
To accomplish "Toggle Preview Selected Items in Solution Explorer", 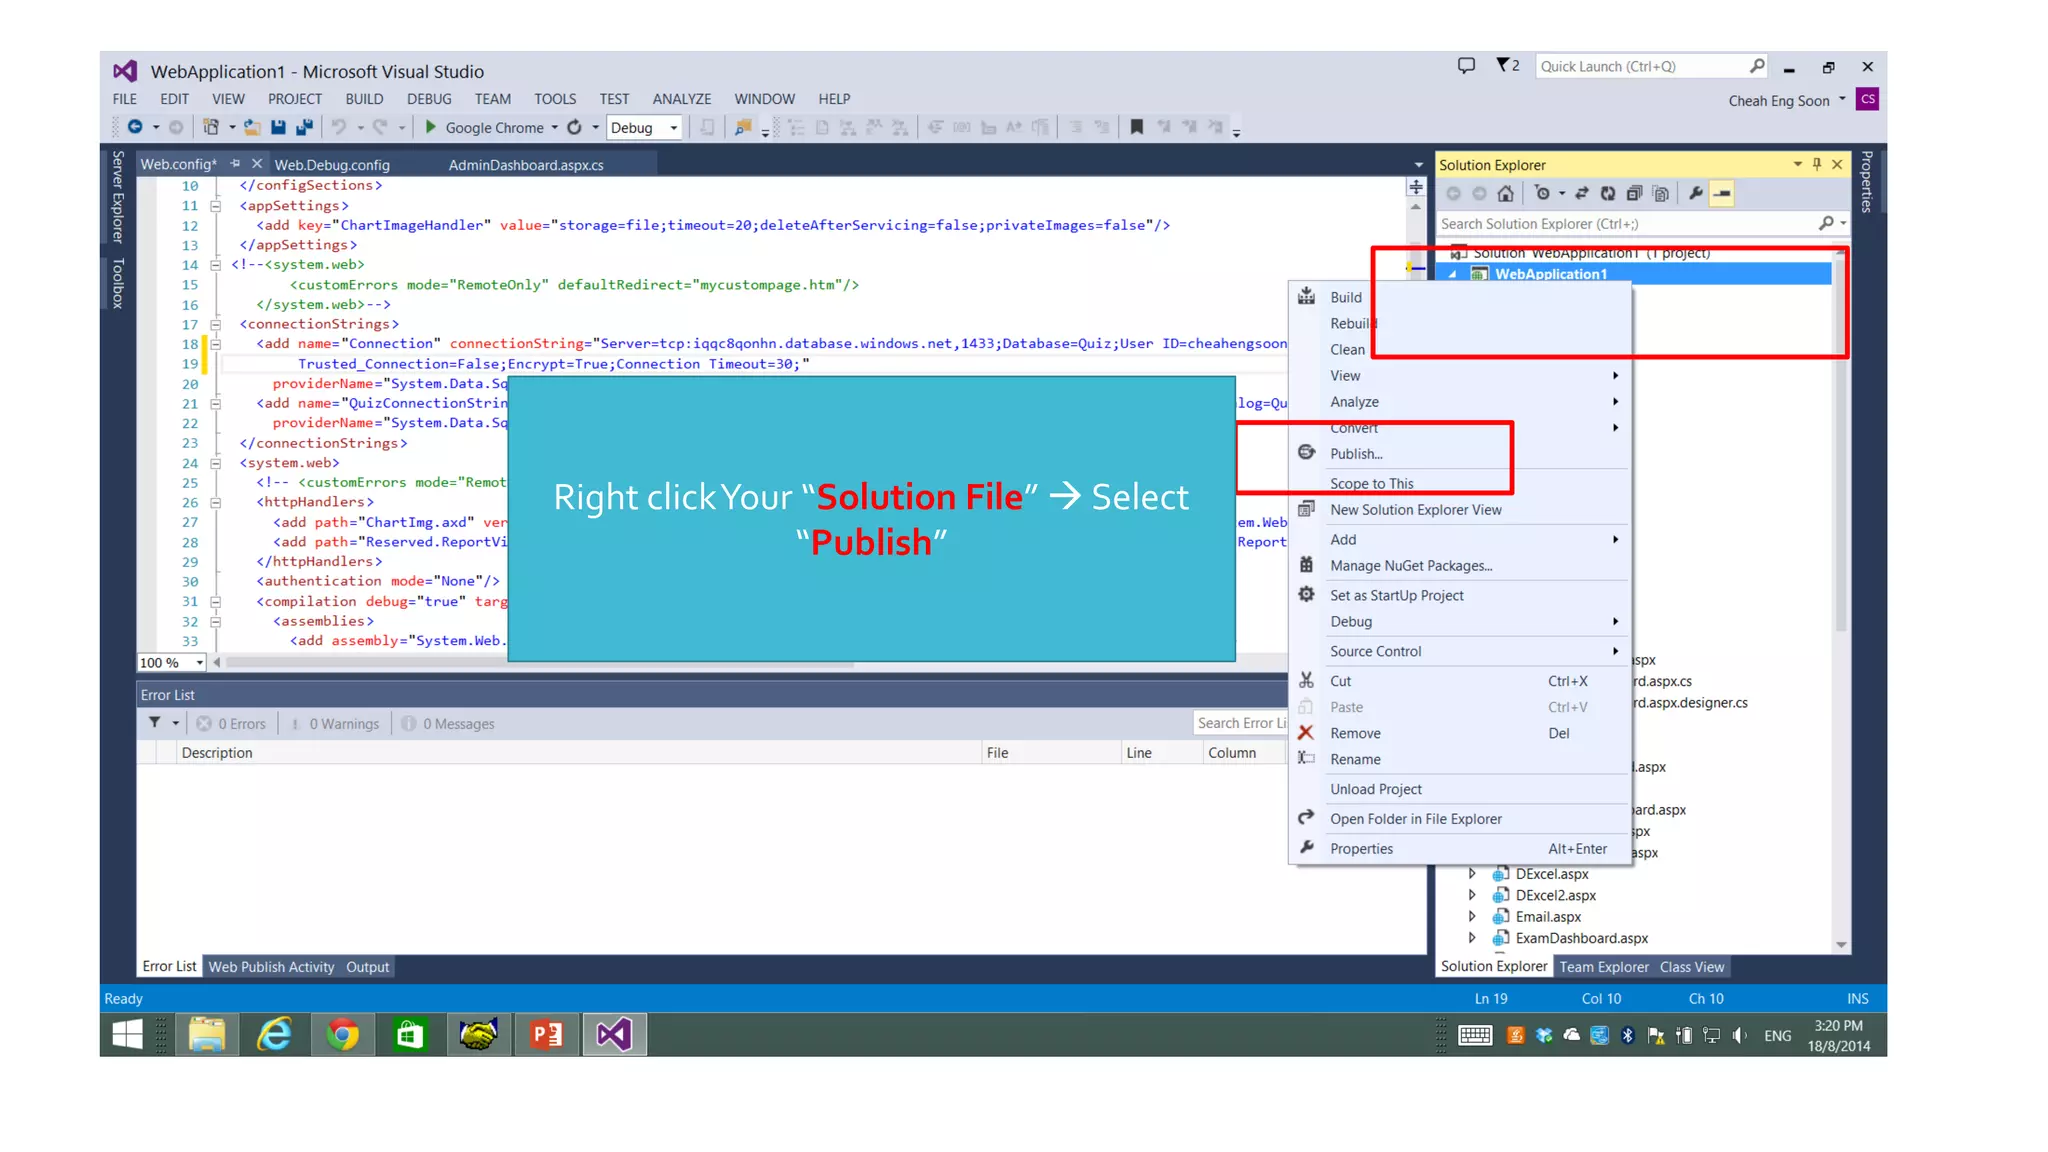I will tap(1722, 193).
